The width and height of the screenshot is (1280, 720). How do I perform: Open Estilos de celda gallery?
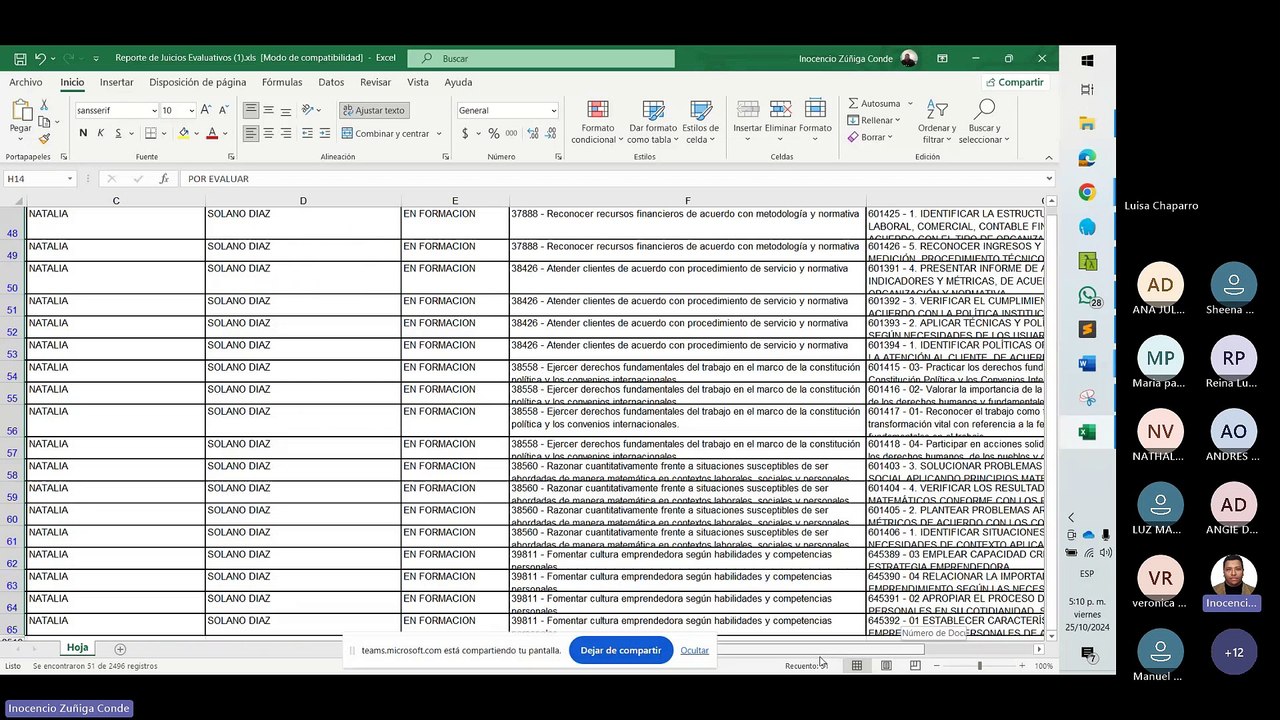[700, 122]
